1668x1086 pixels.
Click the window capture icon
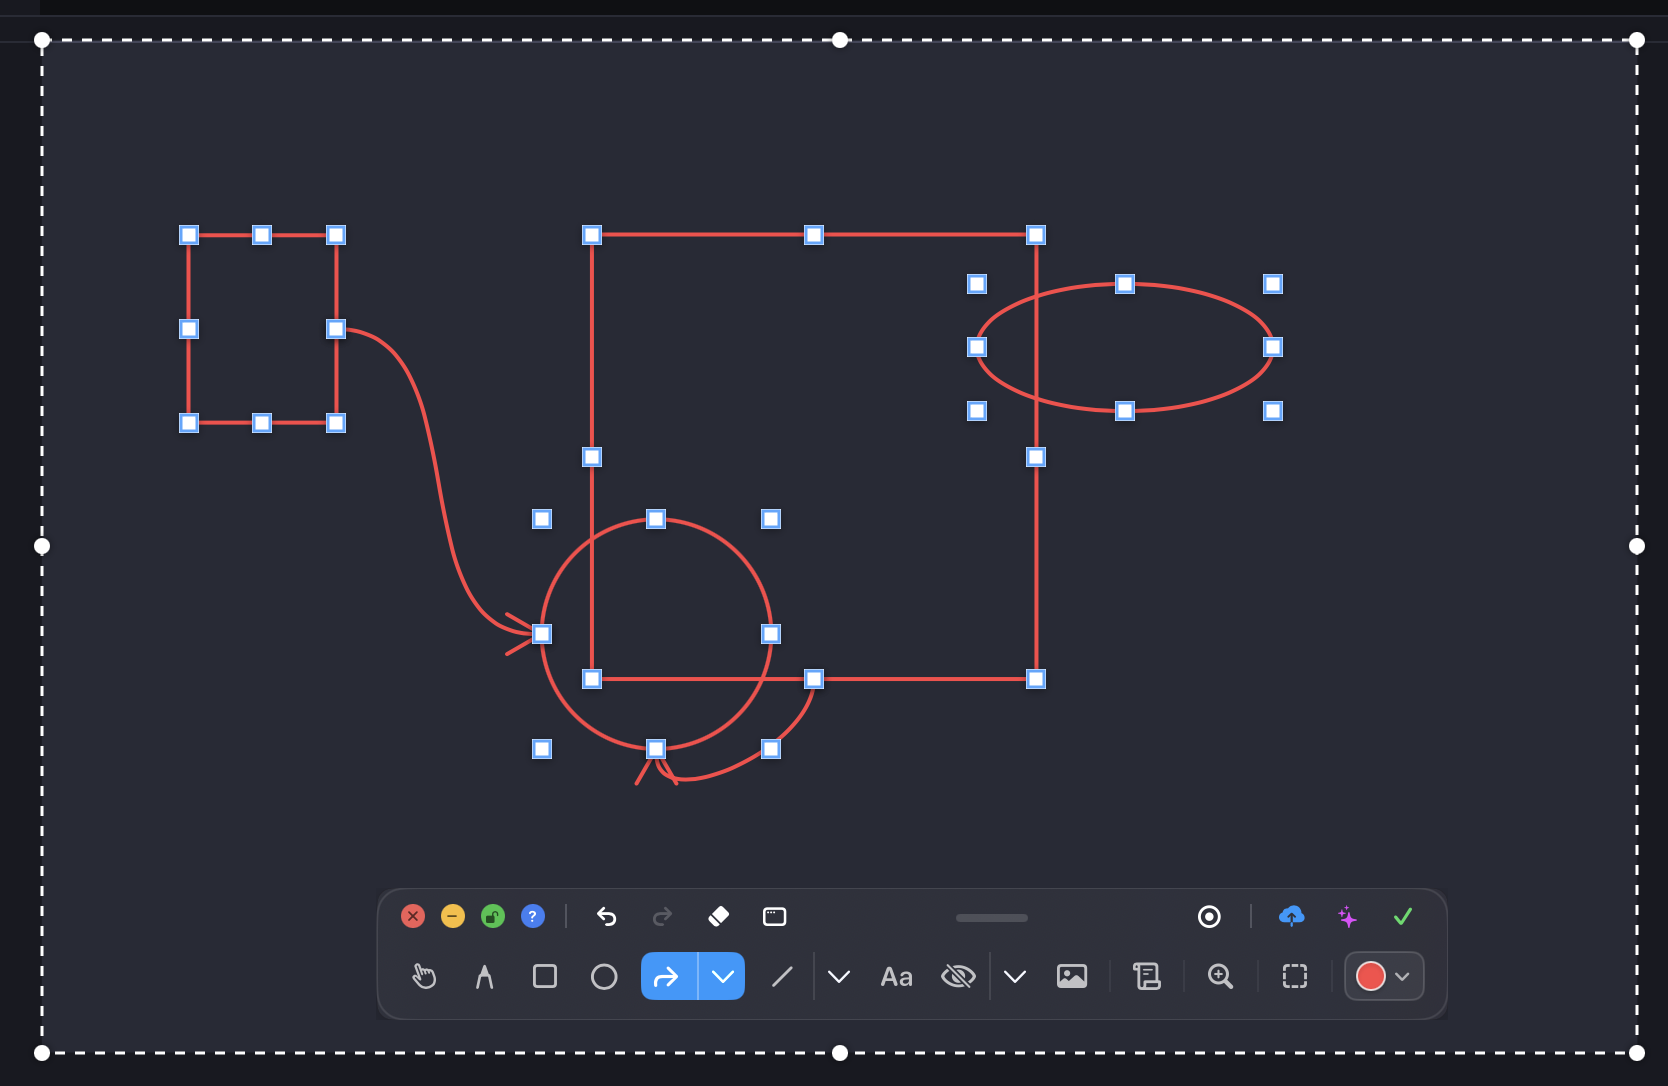coord(775,916)
